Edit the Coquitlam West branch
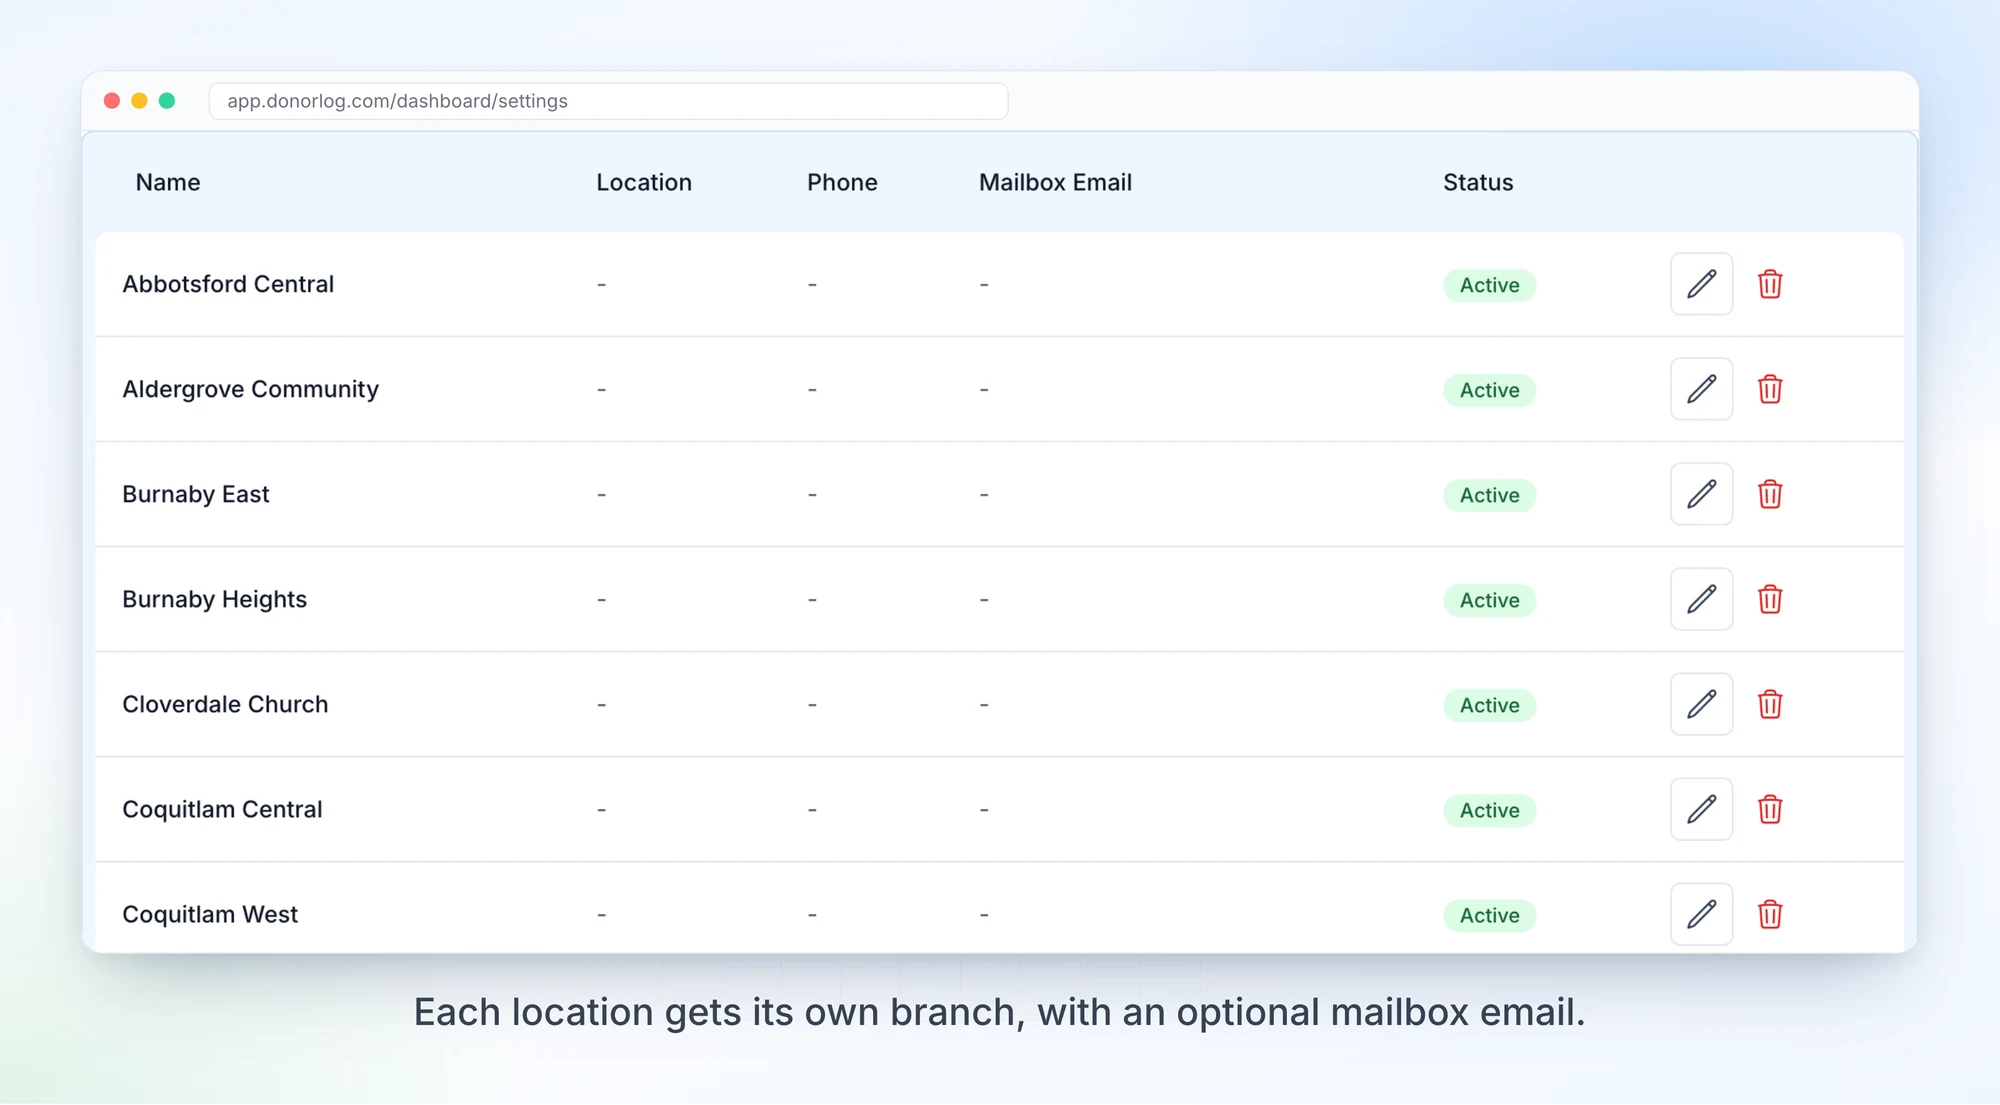2000x1105 pixels. click(1701, 914)
